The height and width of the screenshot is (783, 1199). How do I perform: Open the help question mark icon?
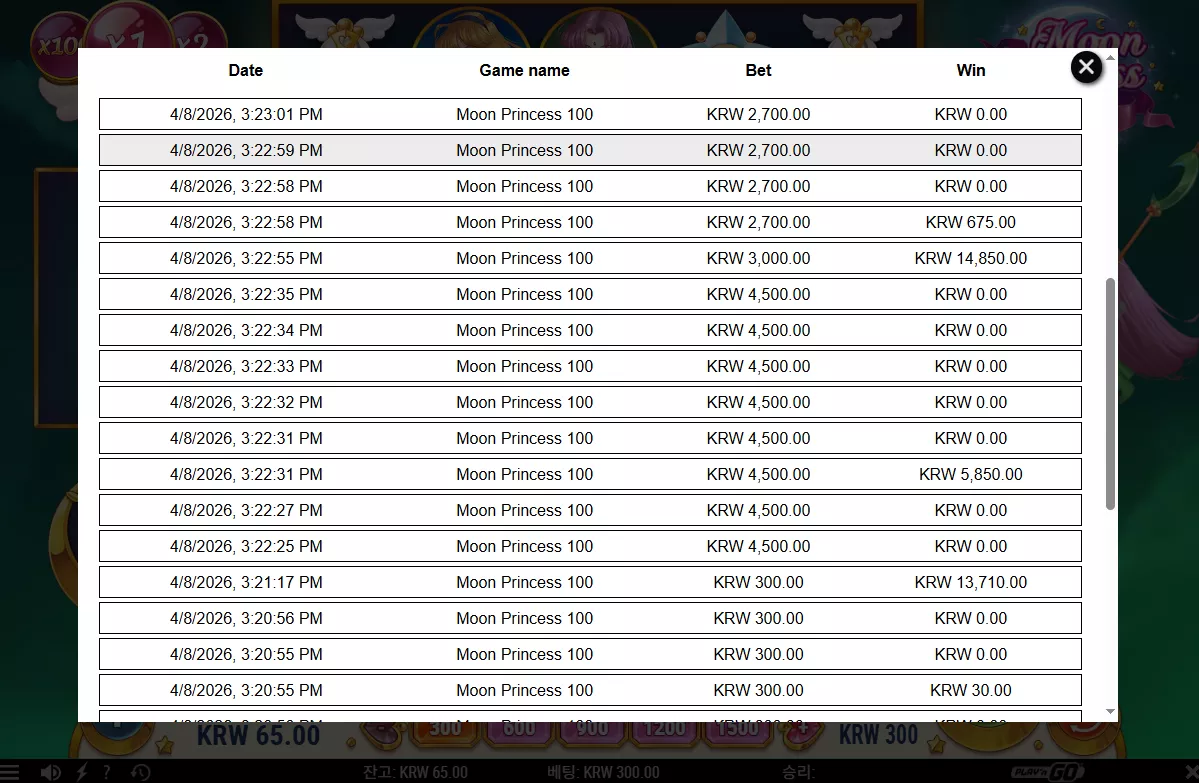(x=107, y=772)
